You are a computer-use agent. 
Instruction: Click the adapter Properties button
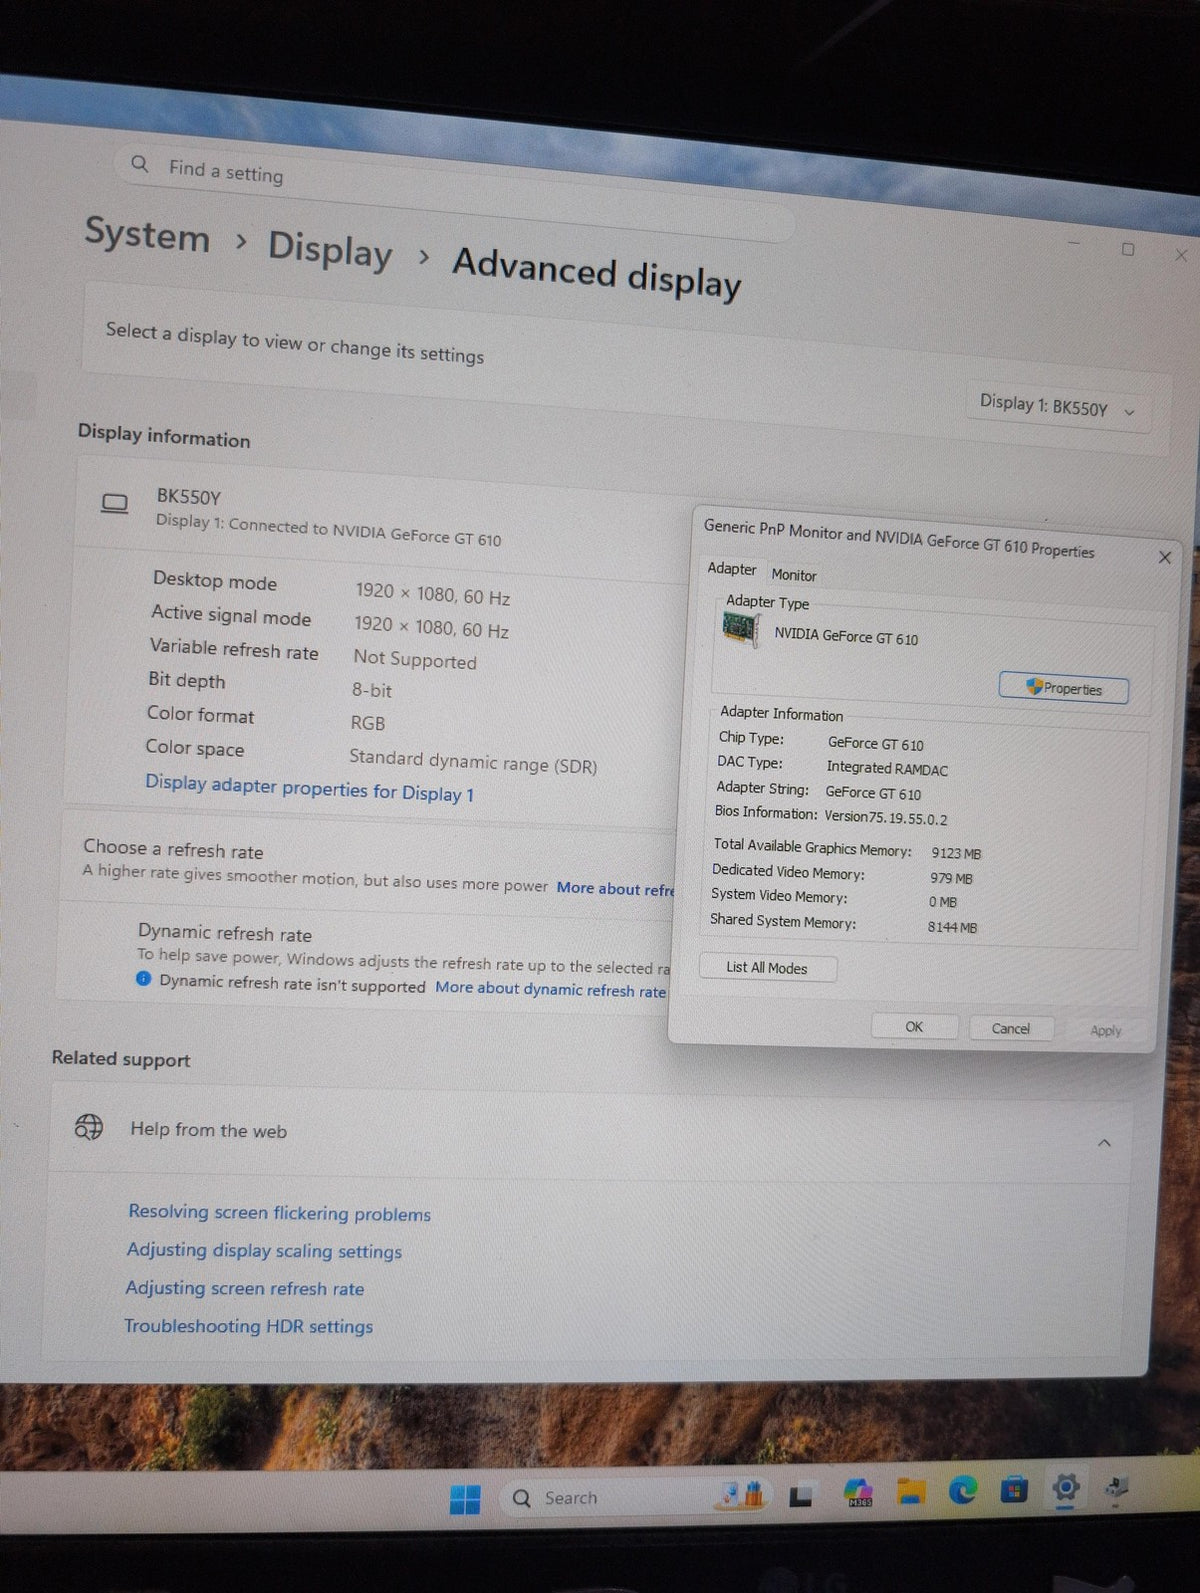pos(1064,688)
